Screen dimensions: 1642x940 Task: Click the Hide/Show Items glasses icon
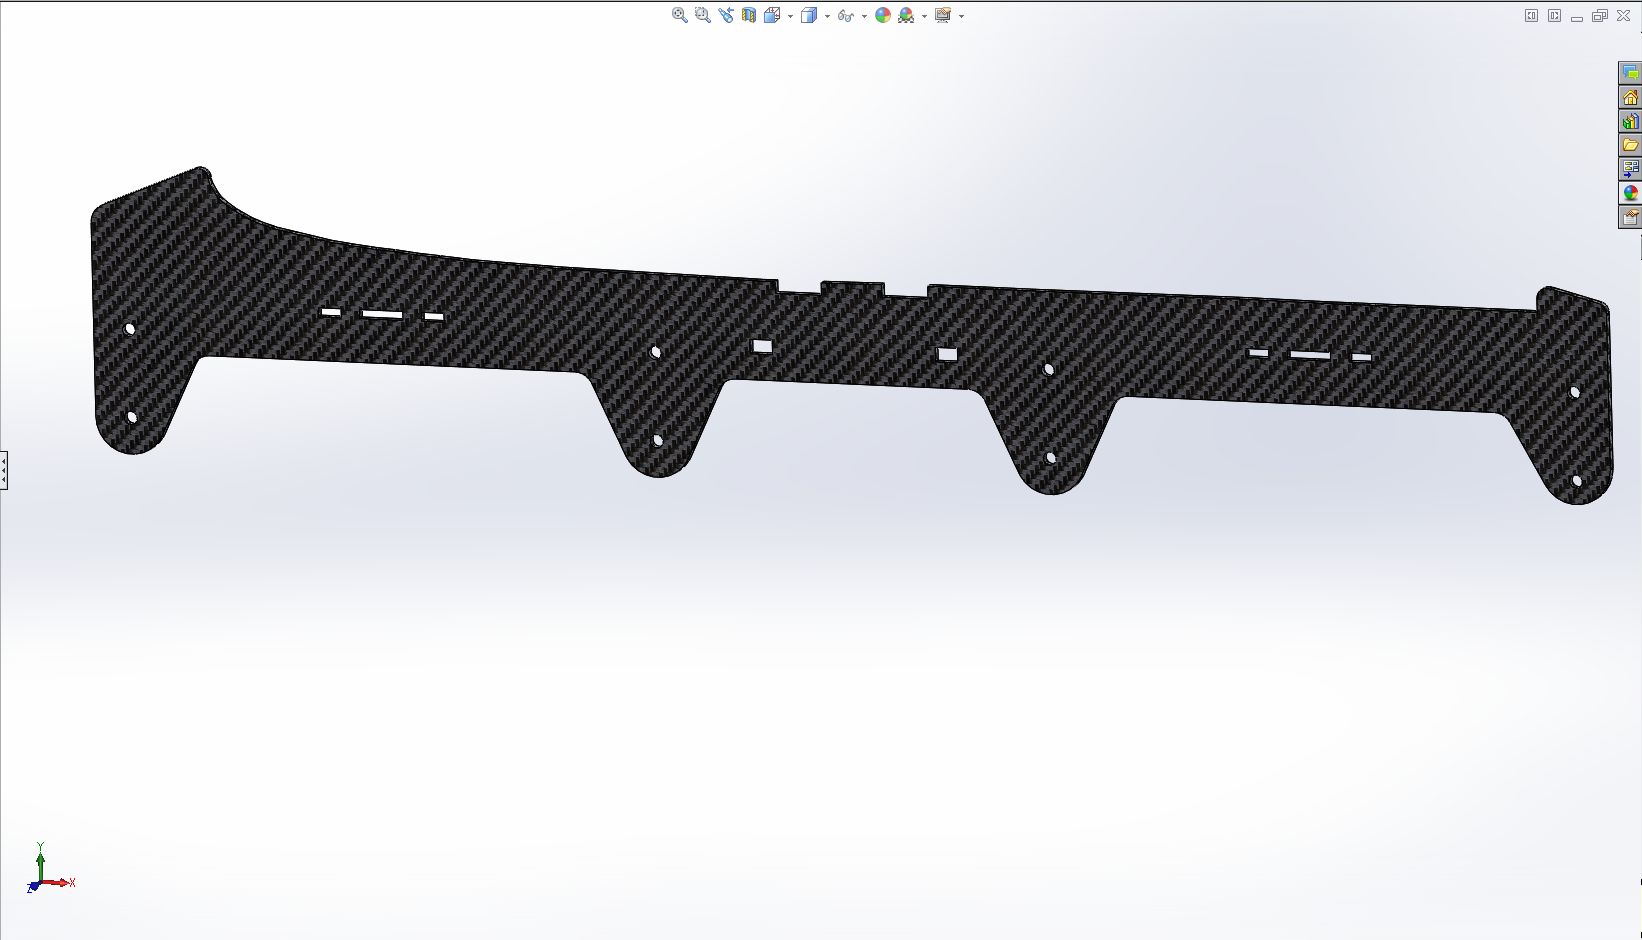[x=846, y=15]
